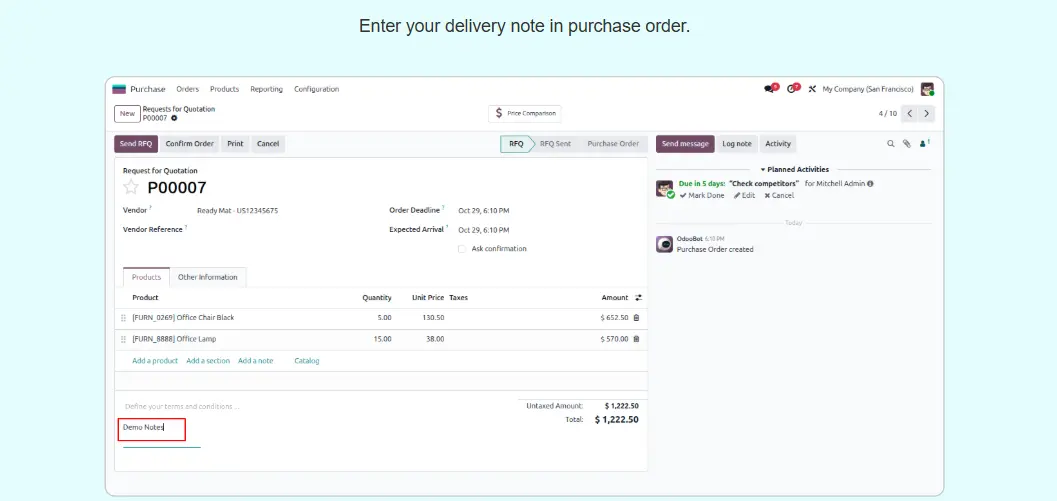This screenshot has width=1057, height=501.
Task: Open the optional columns settings icon
Action: pos(638,298)
